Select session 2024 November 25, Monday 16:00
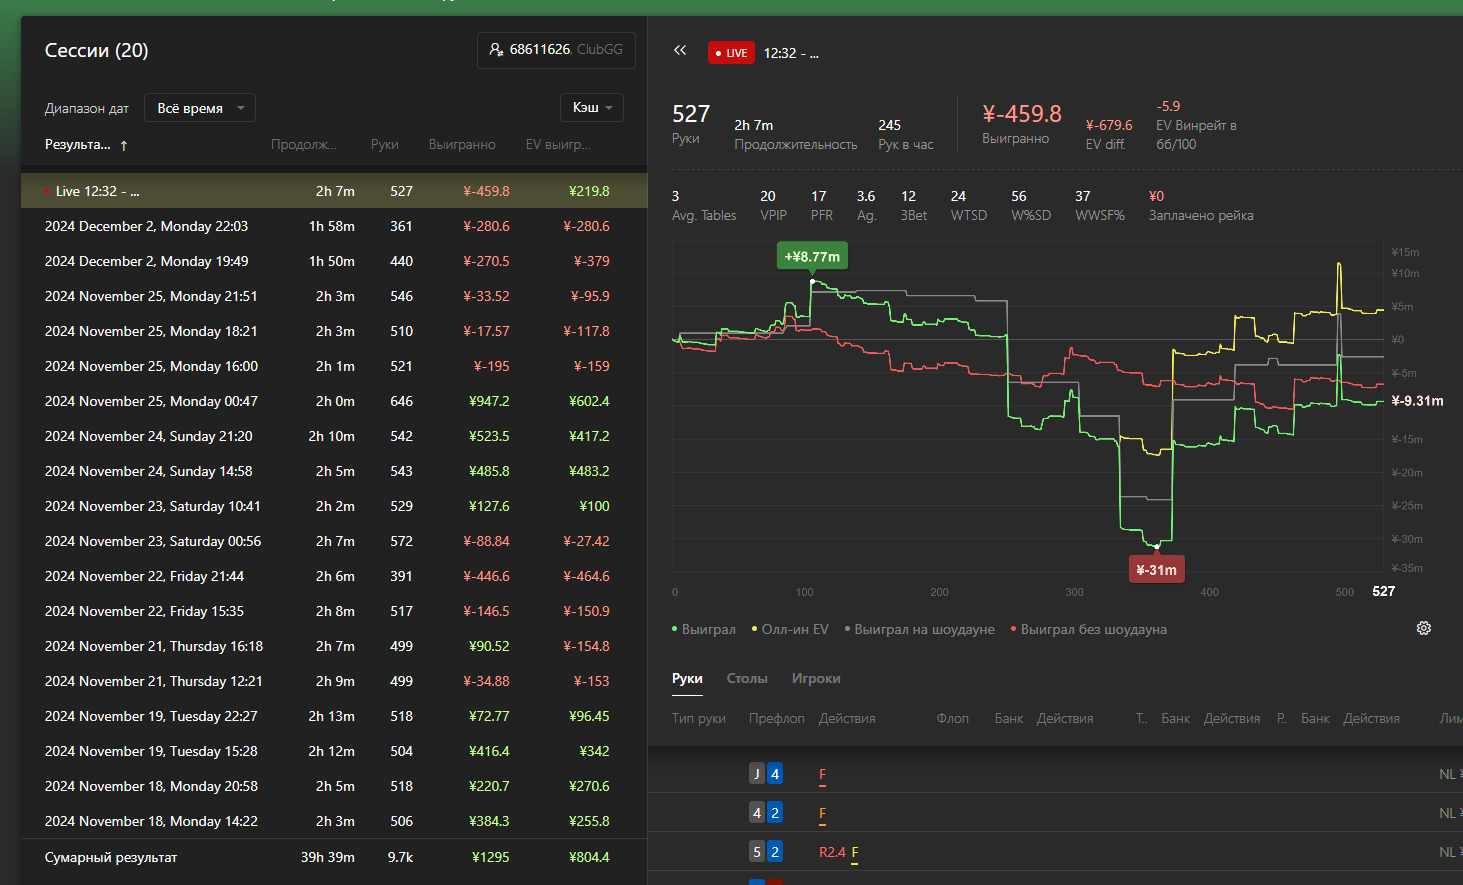This screenshot has height=885, width=1463. tap(334, 366)
